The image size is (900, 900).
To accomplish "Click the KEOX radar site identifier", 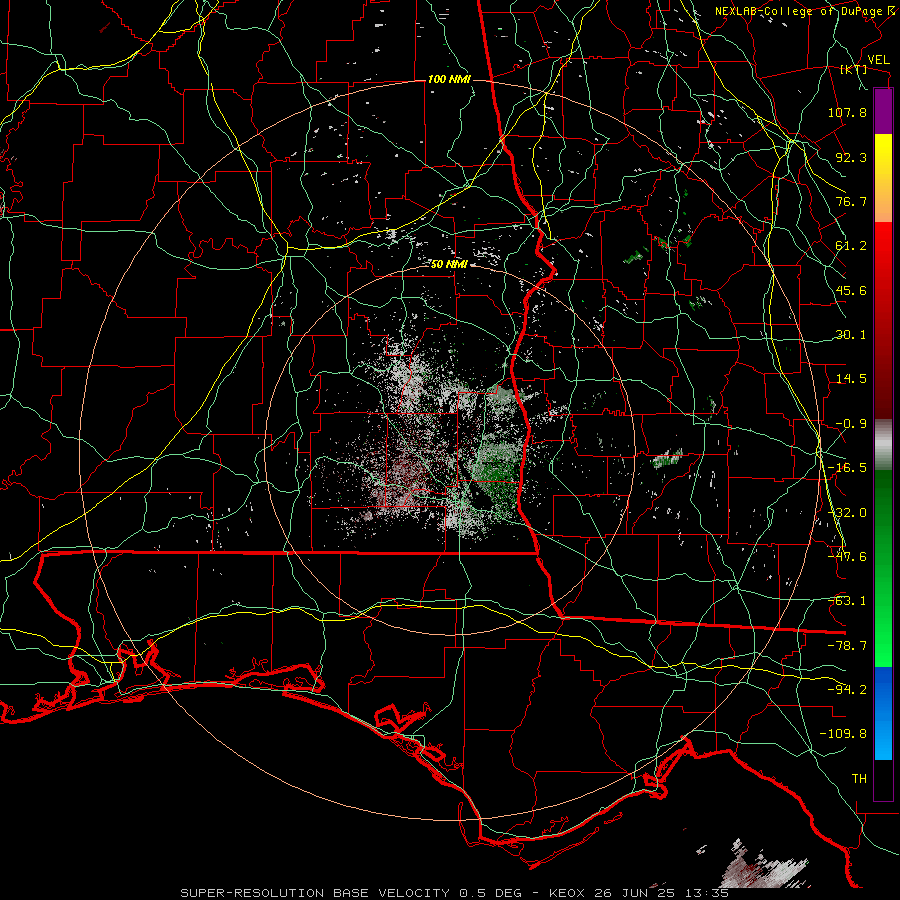I will [566, 893].
